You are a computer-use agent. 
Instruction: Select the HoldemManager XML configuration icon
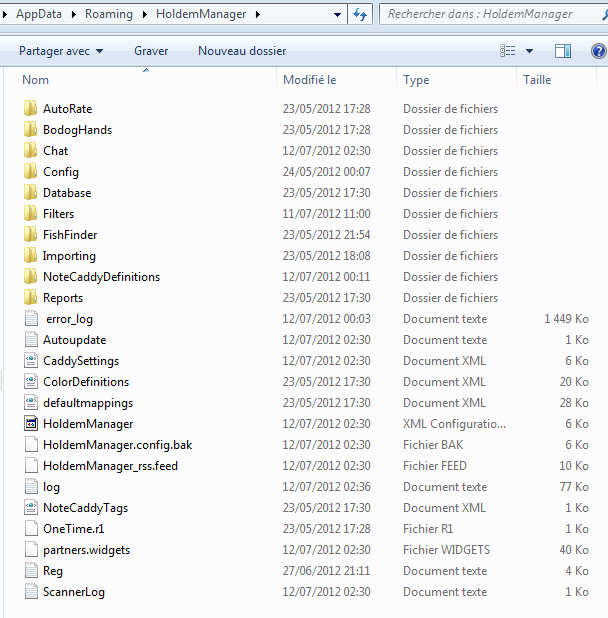pyautogui.click(x=31, y=423)
